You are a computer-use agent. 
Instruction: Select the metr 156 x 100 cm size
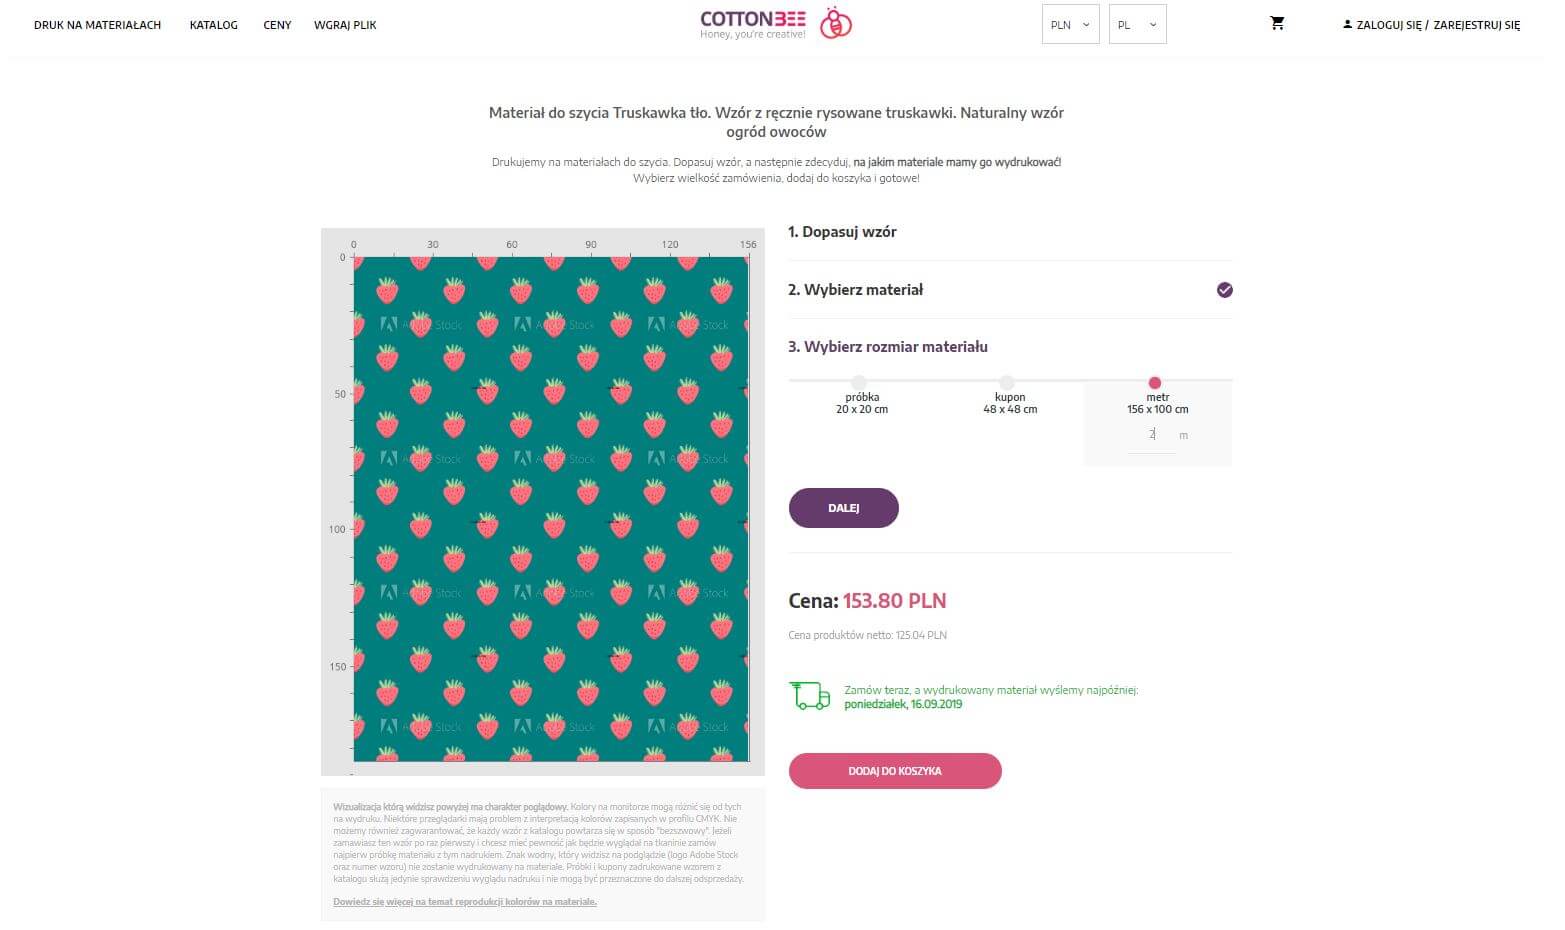point(1155,382)
